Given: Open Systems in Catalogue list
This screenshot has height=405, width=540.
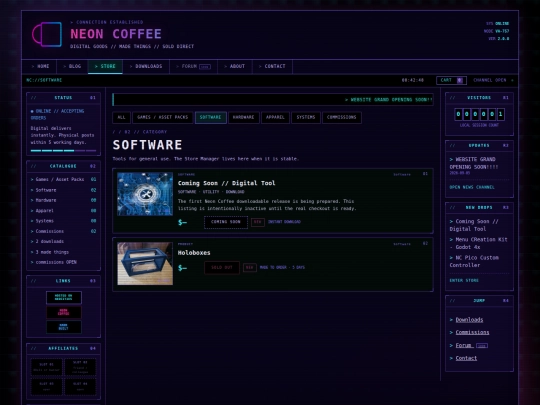Looking at the screenshot, I should (x=63, y=221).
